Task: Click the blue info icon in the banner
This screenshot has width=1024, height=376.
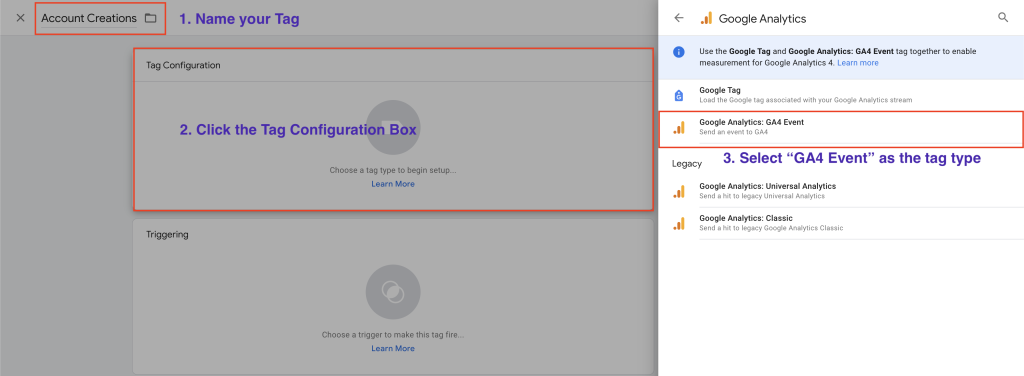Action: point(679,52)
